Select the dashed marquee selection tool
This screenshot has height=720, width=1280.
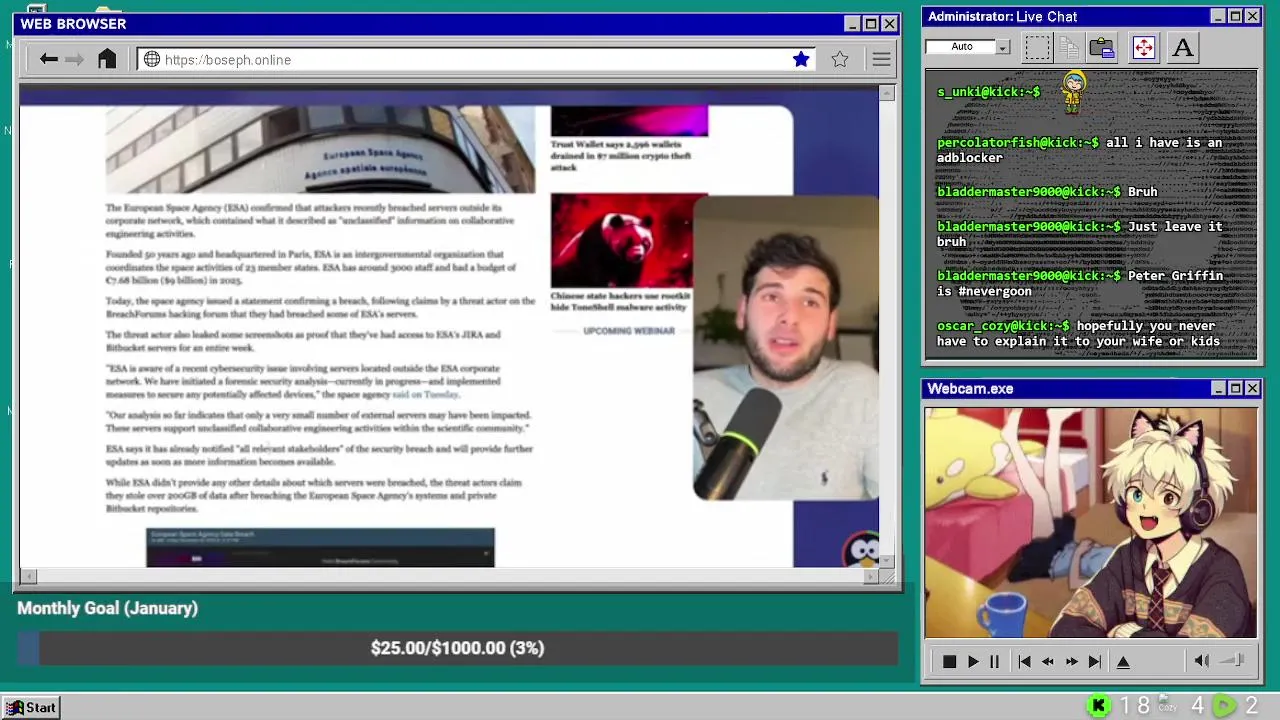(1037, 47)
